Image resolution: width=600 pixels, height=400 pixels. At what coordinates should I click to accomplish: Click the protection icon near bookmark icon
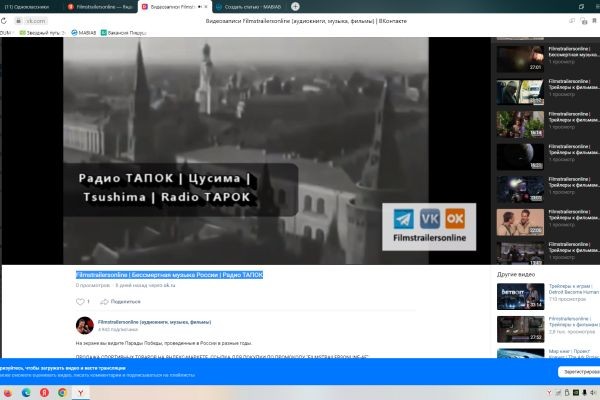[584, 21]
